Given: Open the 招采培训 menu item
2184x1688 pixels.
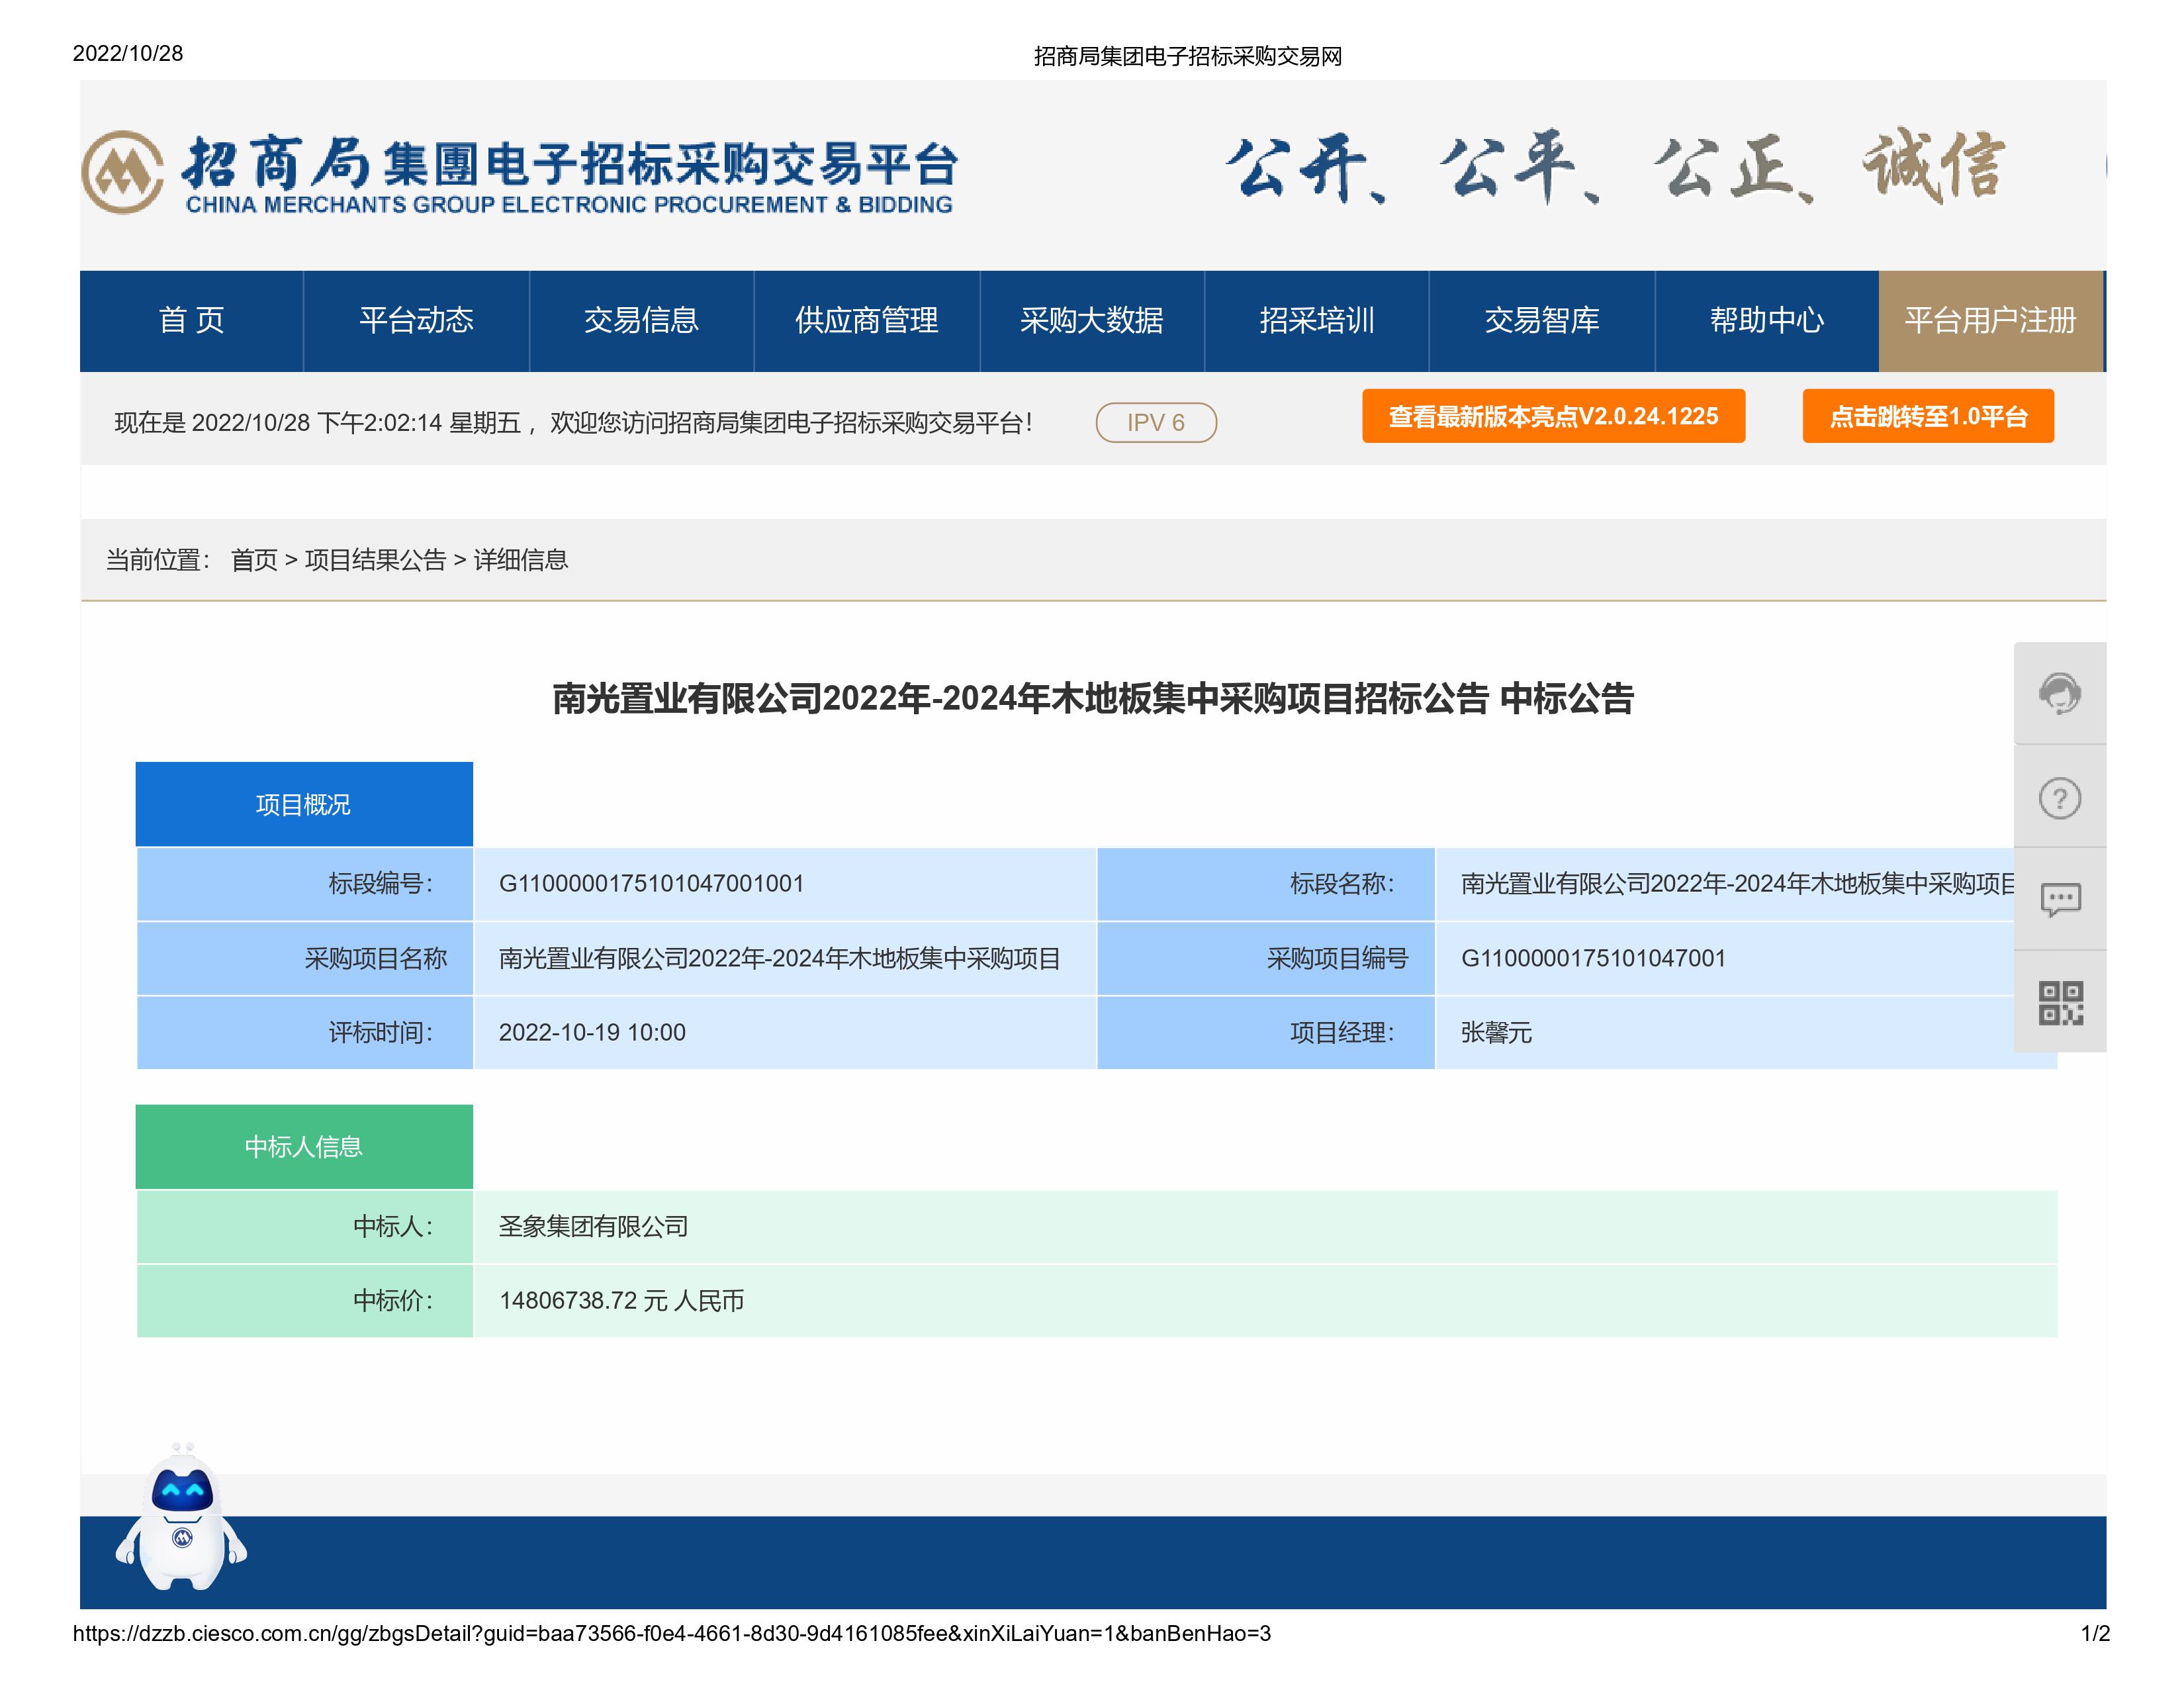Looking at the screenshot, I should point(1316,320).
